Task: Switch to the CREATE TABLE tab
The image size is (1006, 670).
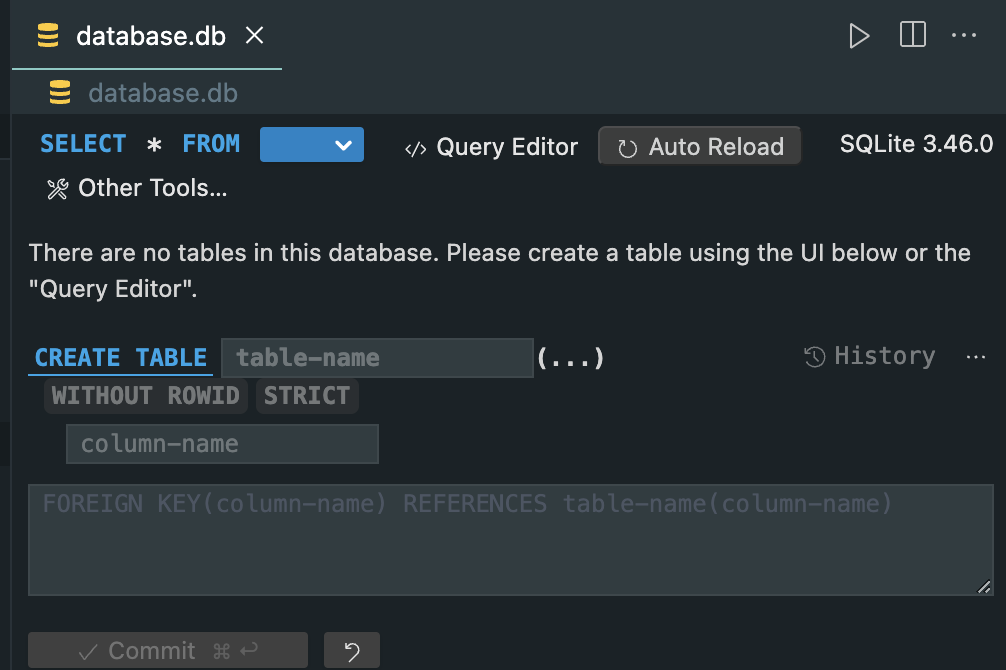Action: pyautogui.click(x=121, y=358)
